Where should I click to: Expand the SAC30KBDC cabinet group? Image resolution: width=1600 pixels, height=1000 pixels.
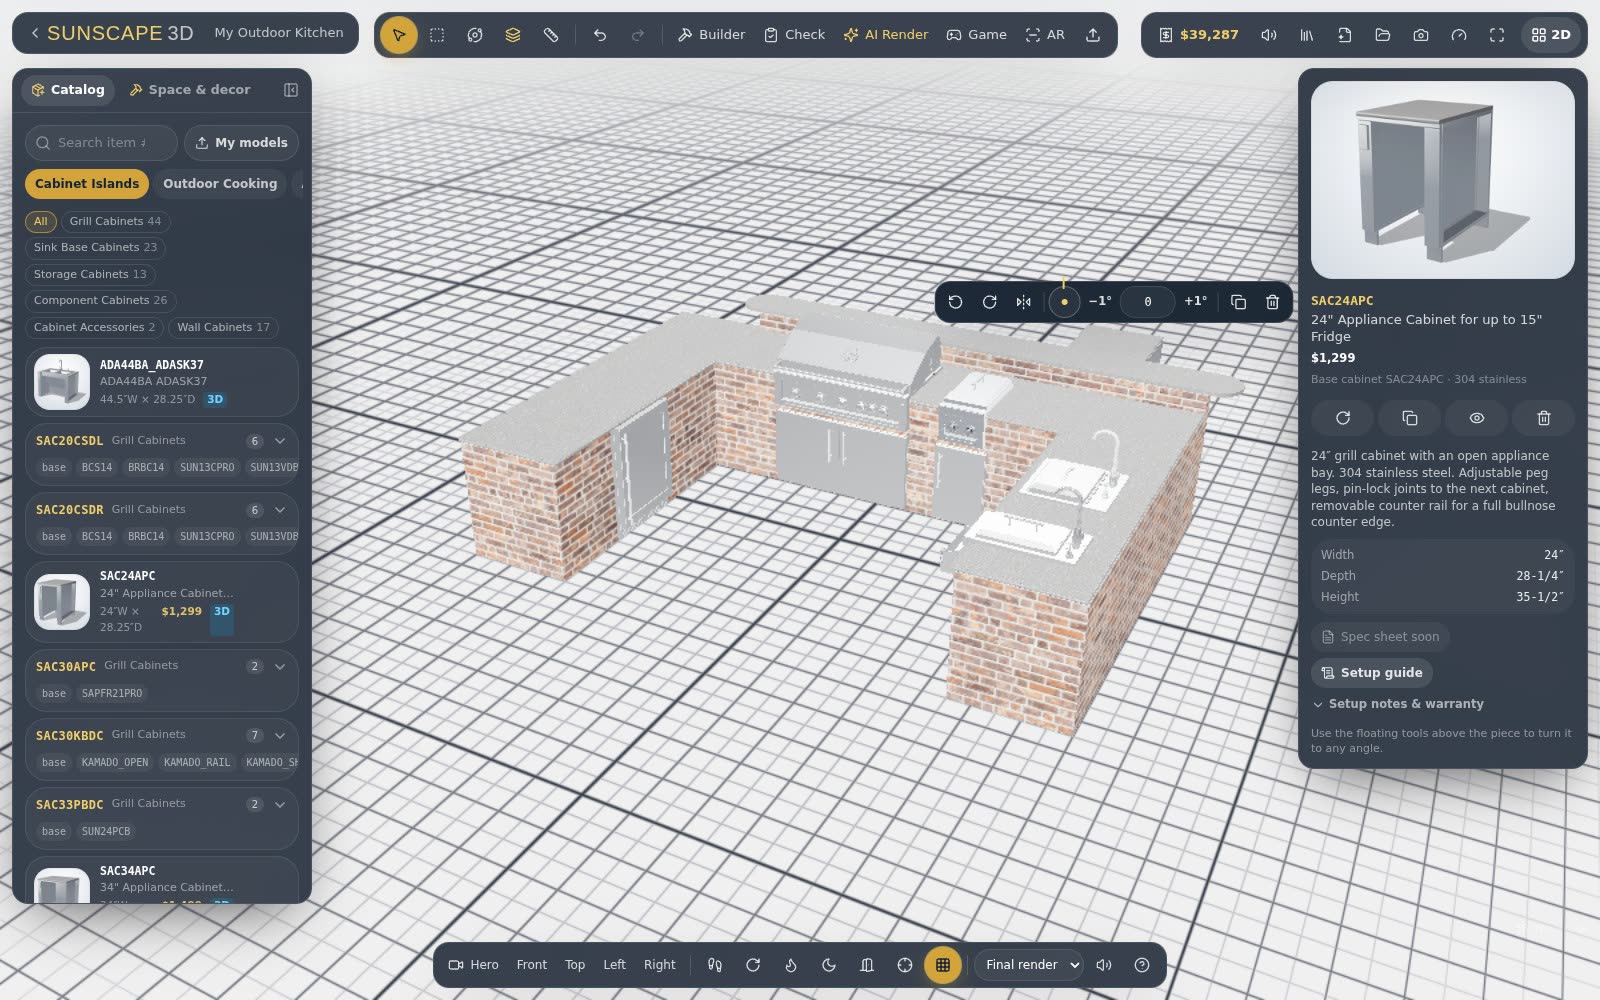(x=280, y=735)
